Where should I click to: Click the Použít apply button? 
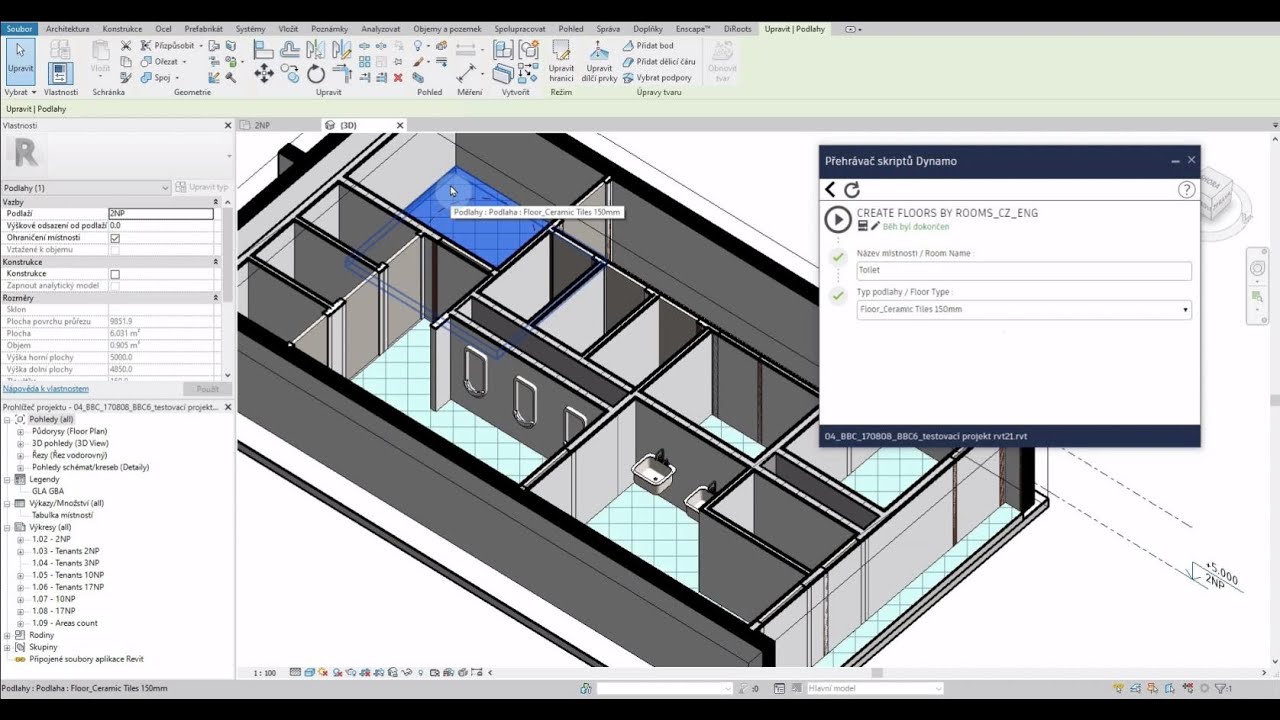(x=207, y=389)
